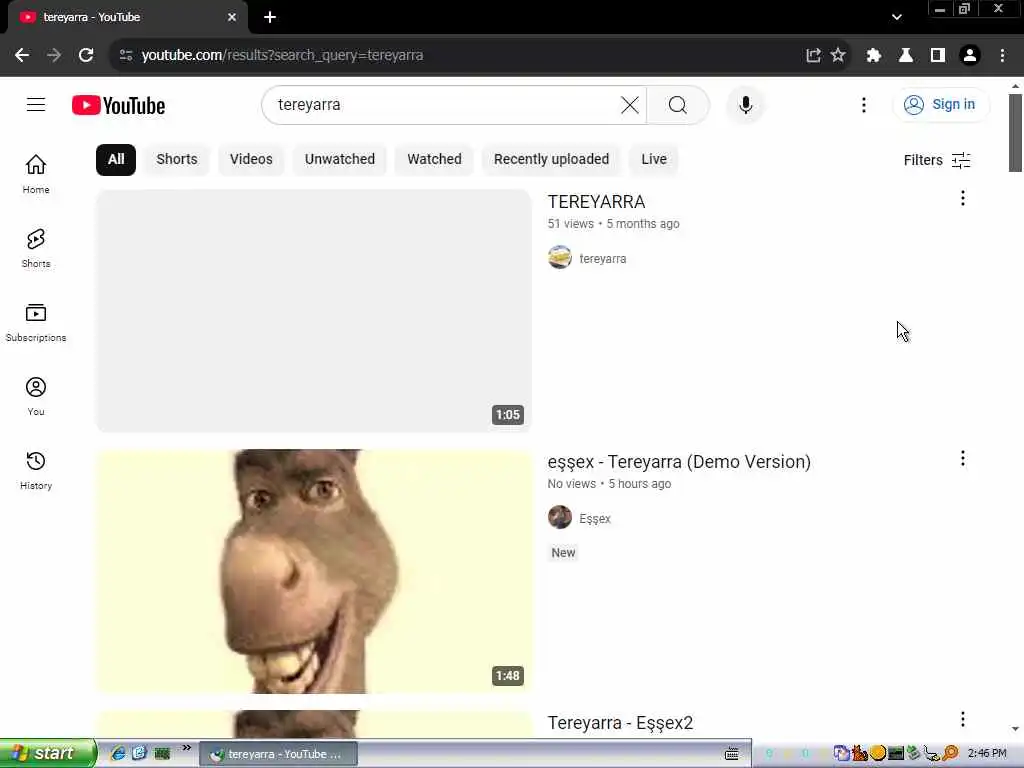
Task: Open options menu for eşşex Demo Version video
Action: click(963, 458)
